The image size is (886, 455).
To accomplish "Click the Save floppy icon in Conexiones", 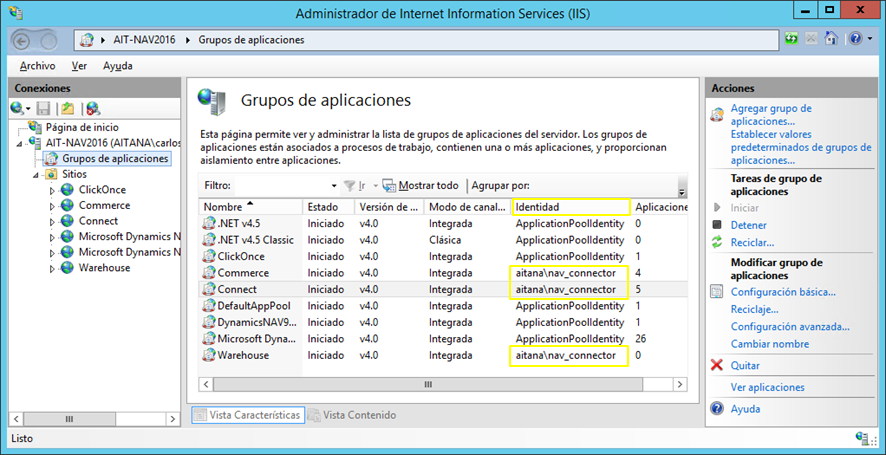I will coord(44,108).
